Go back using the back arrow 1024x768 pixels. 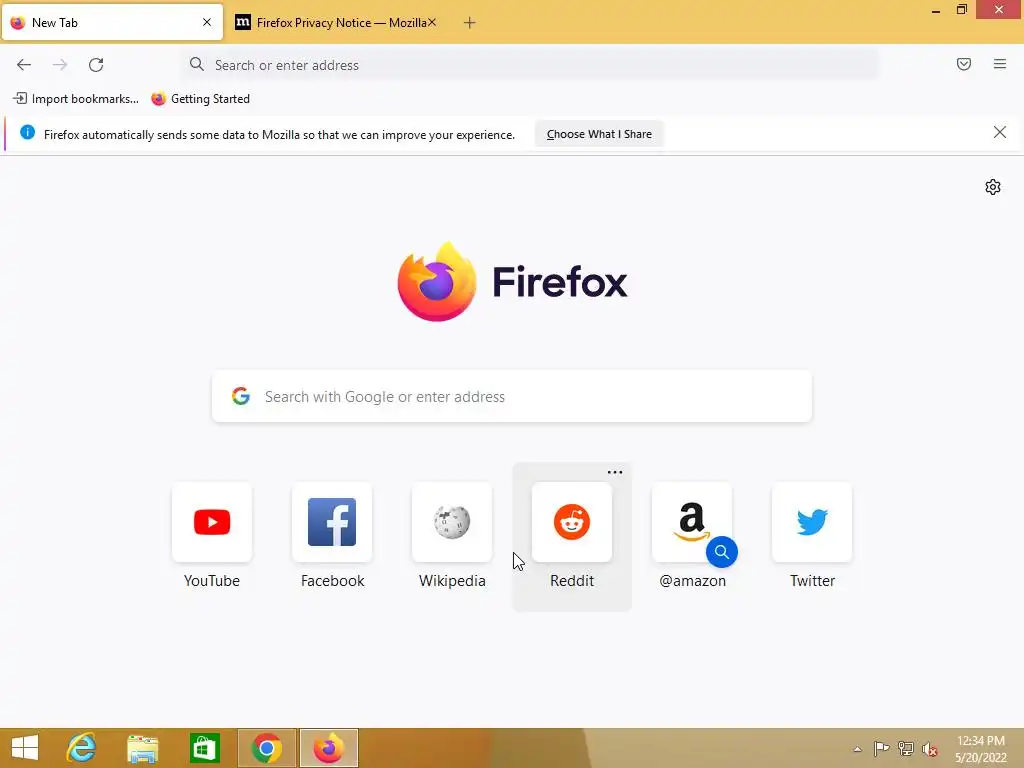pyautogui.click(x=24, y=65)
